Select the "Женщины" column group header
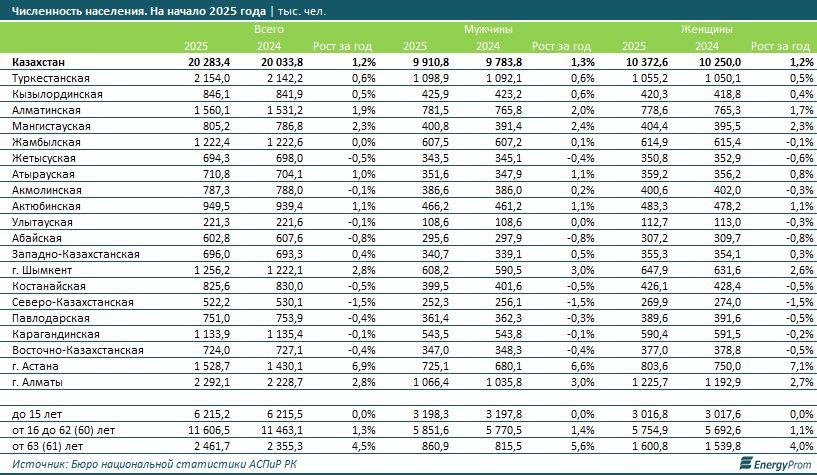817x475 pixels. coord(705,31)
